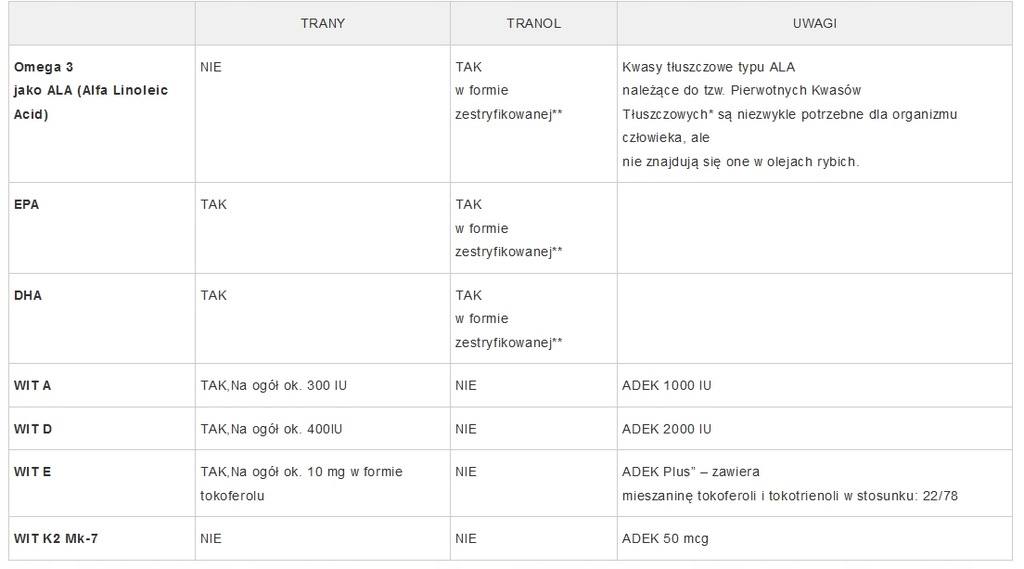Click the ADEK 2000 IU cell

[814, 429]
